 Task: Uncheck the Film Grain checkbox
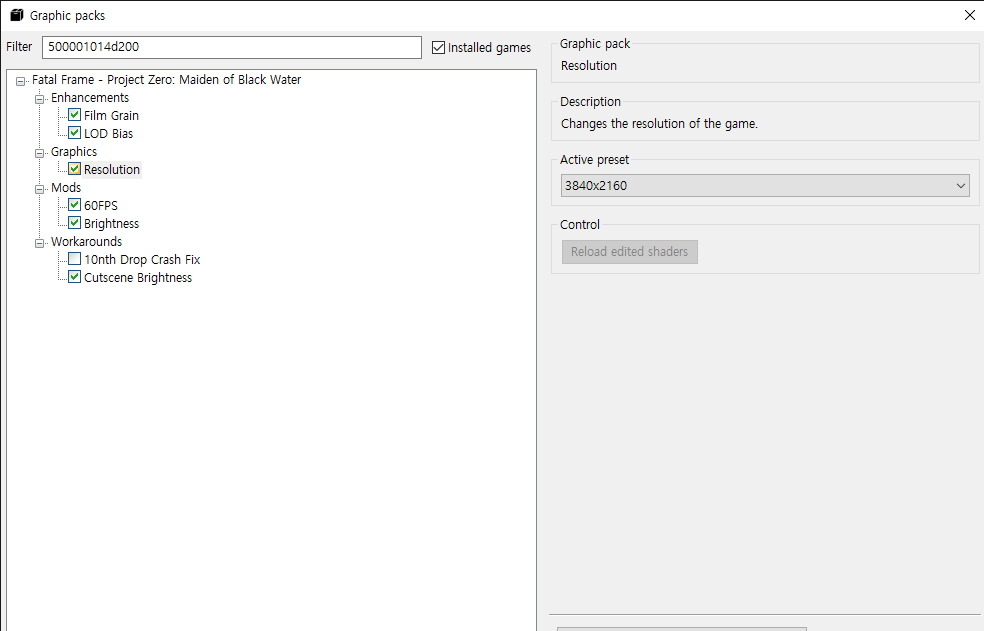[75, 115]
